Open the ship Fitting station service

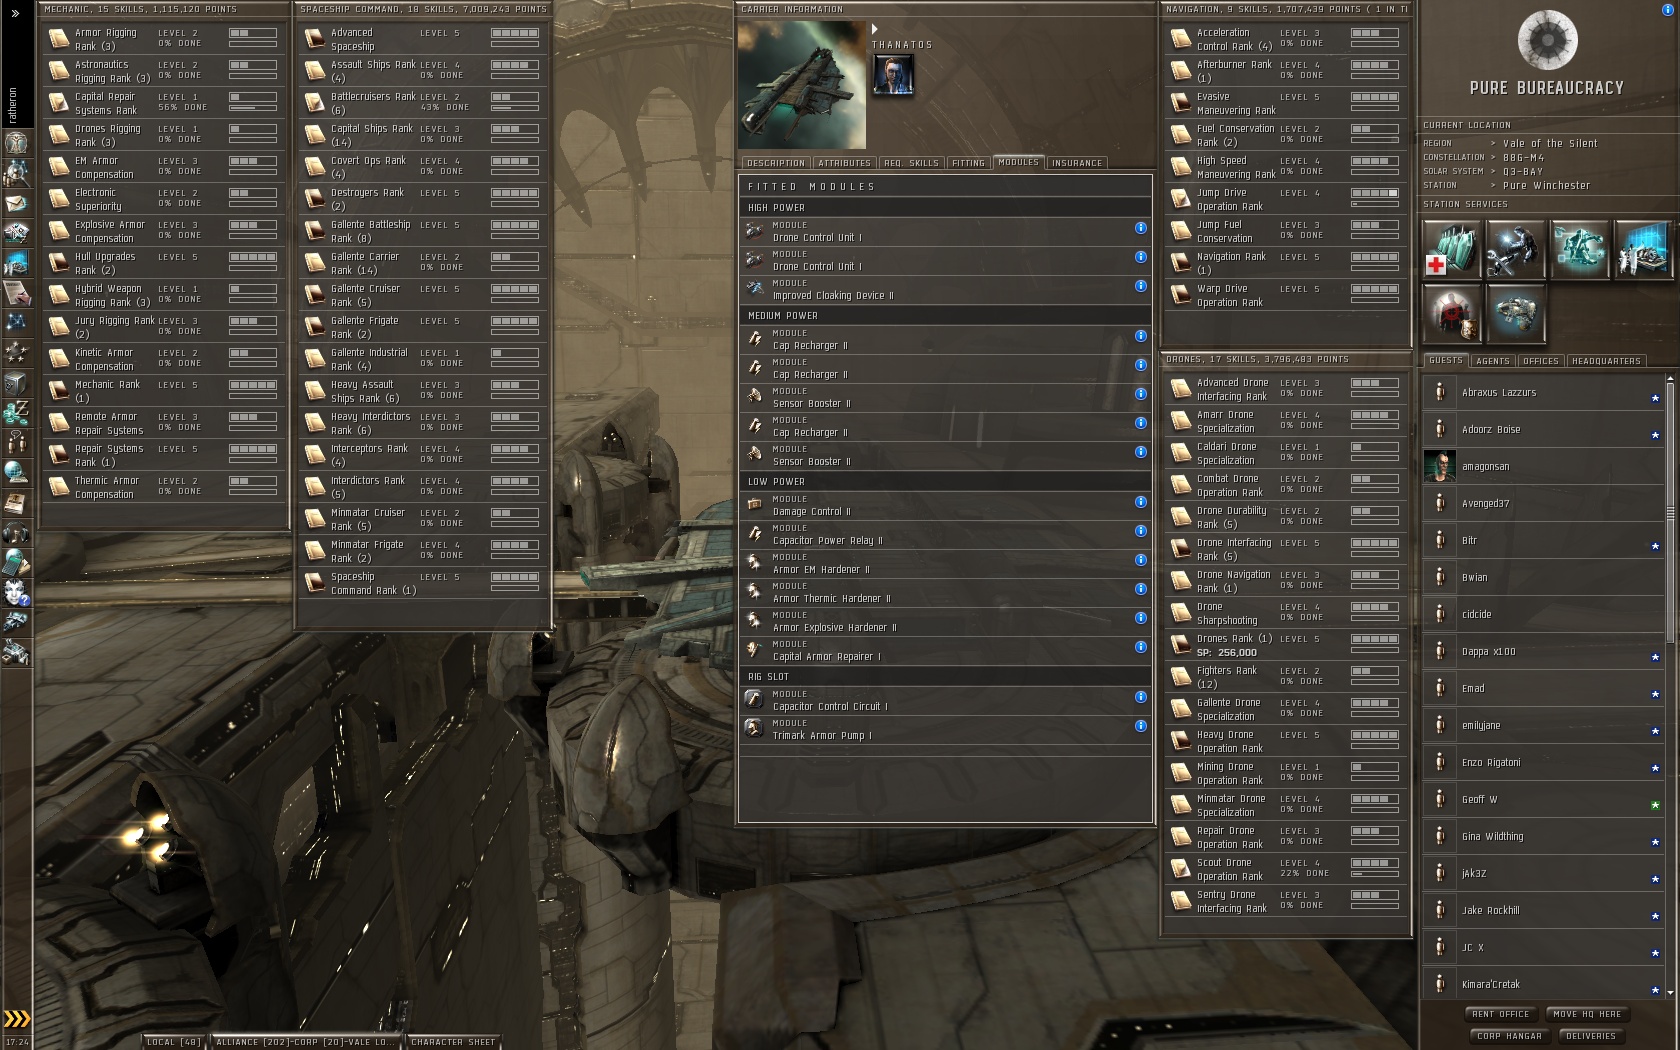click(x=1515, y=313)
